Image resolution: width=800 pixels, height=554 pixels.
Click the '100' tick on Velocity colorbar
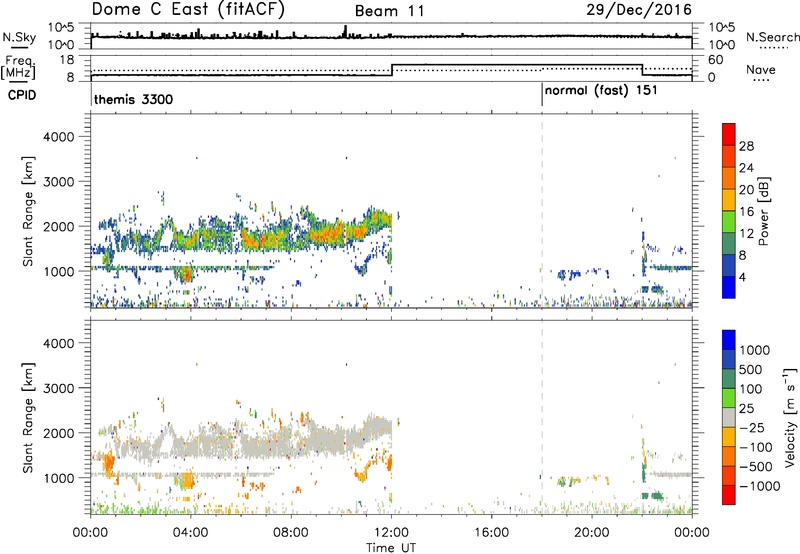pos(751,389)
